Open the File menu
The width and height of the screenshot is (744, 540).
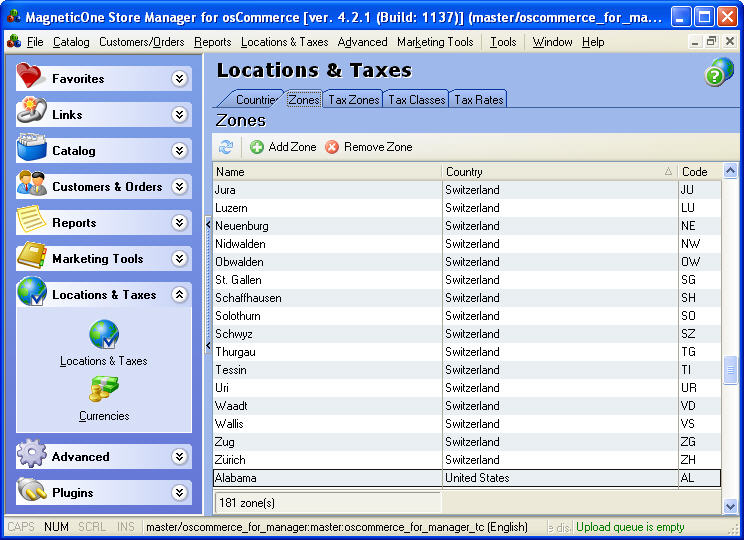point(35,42)
